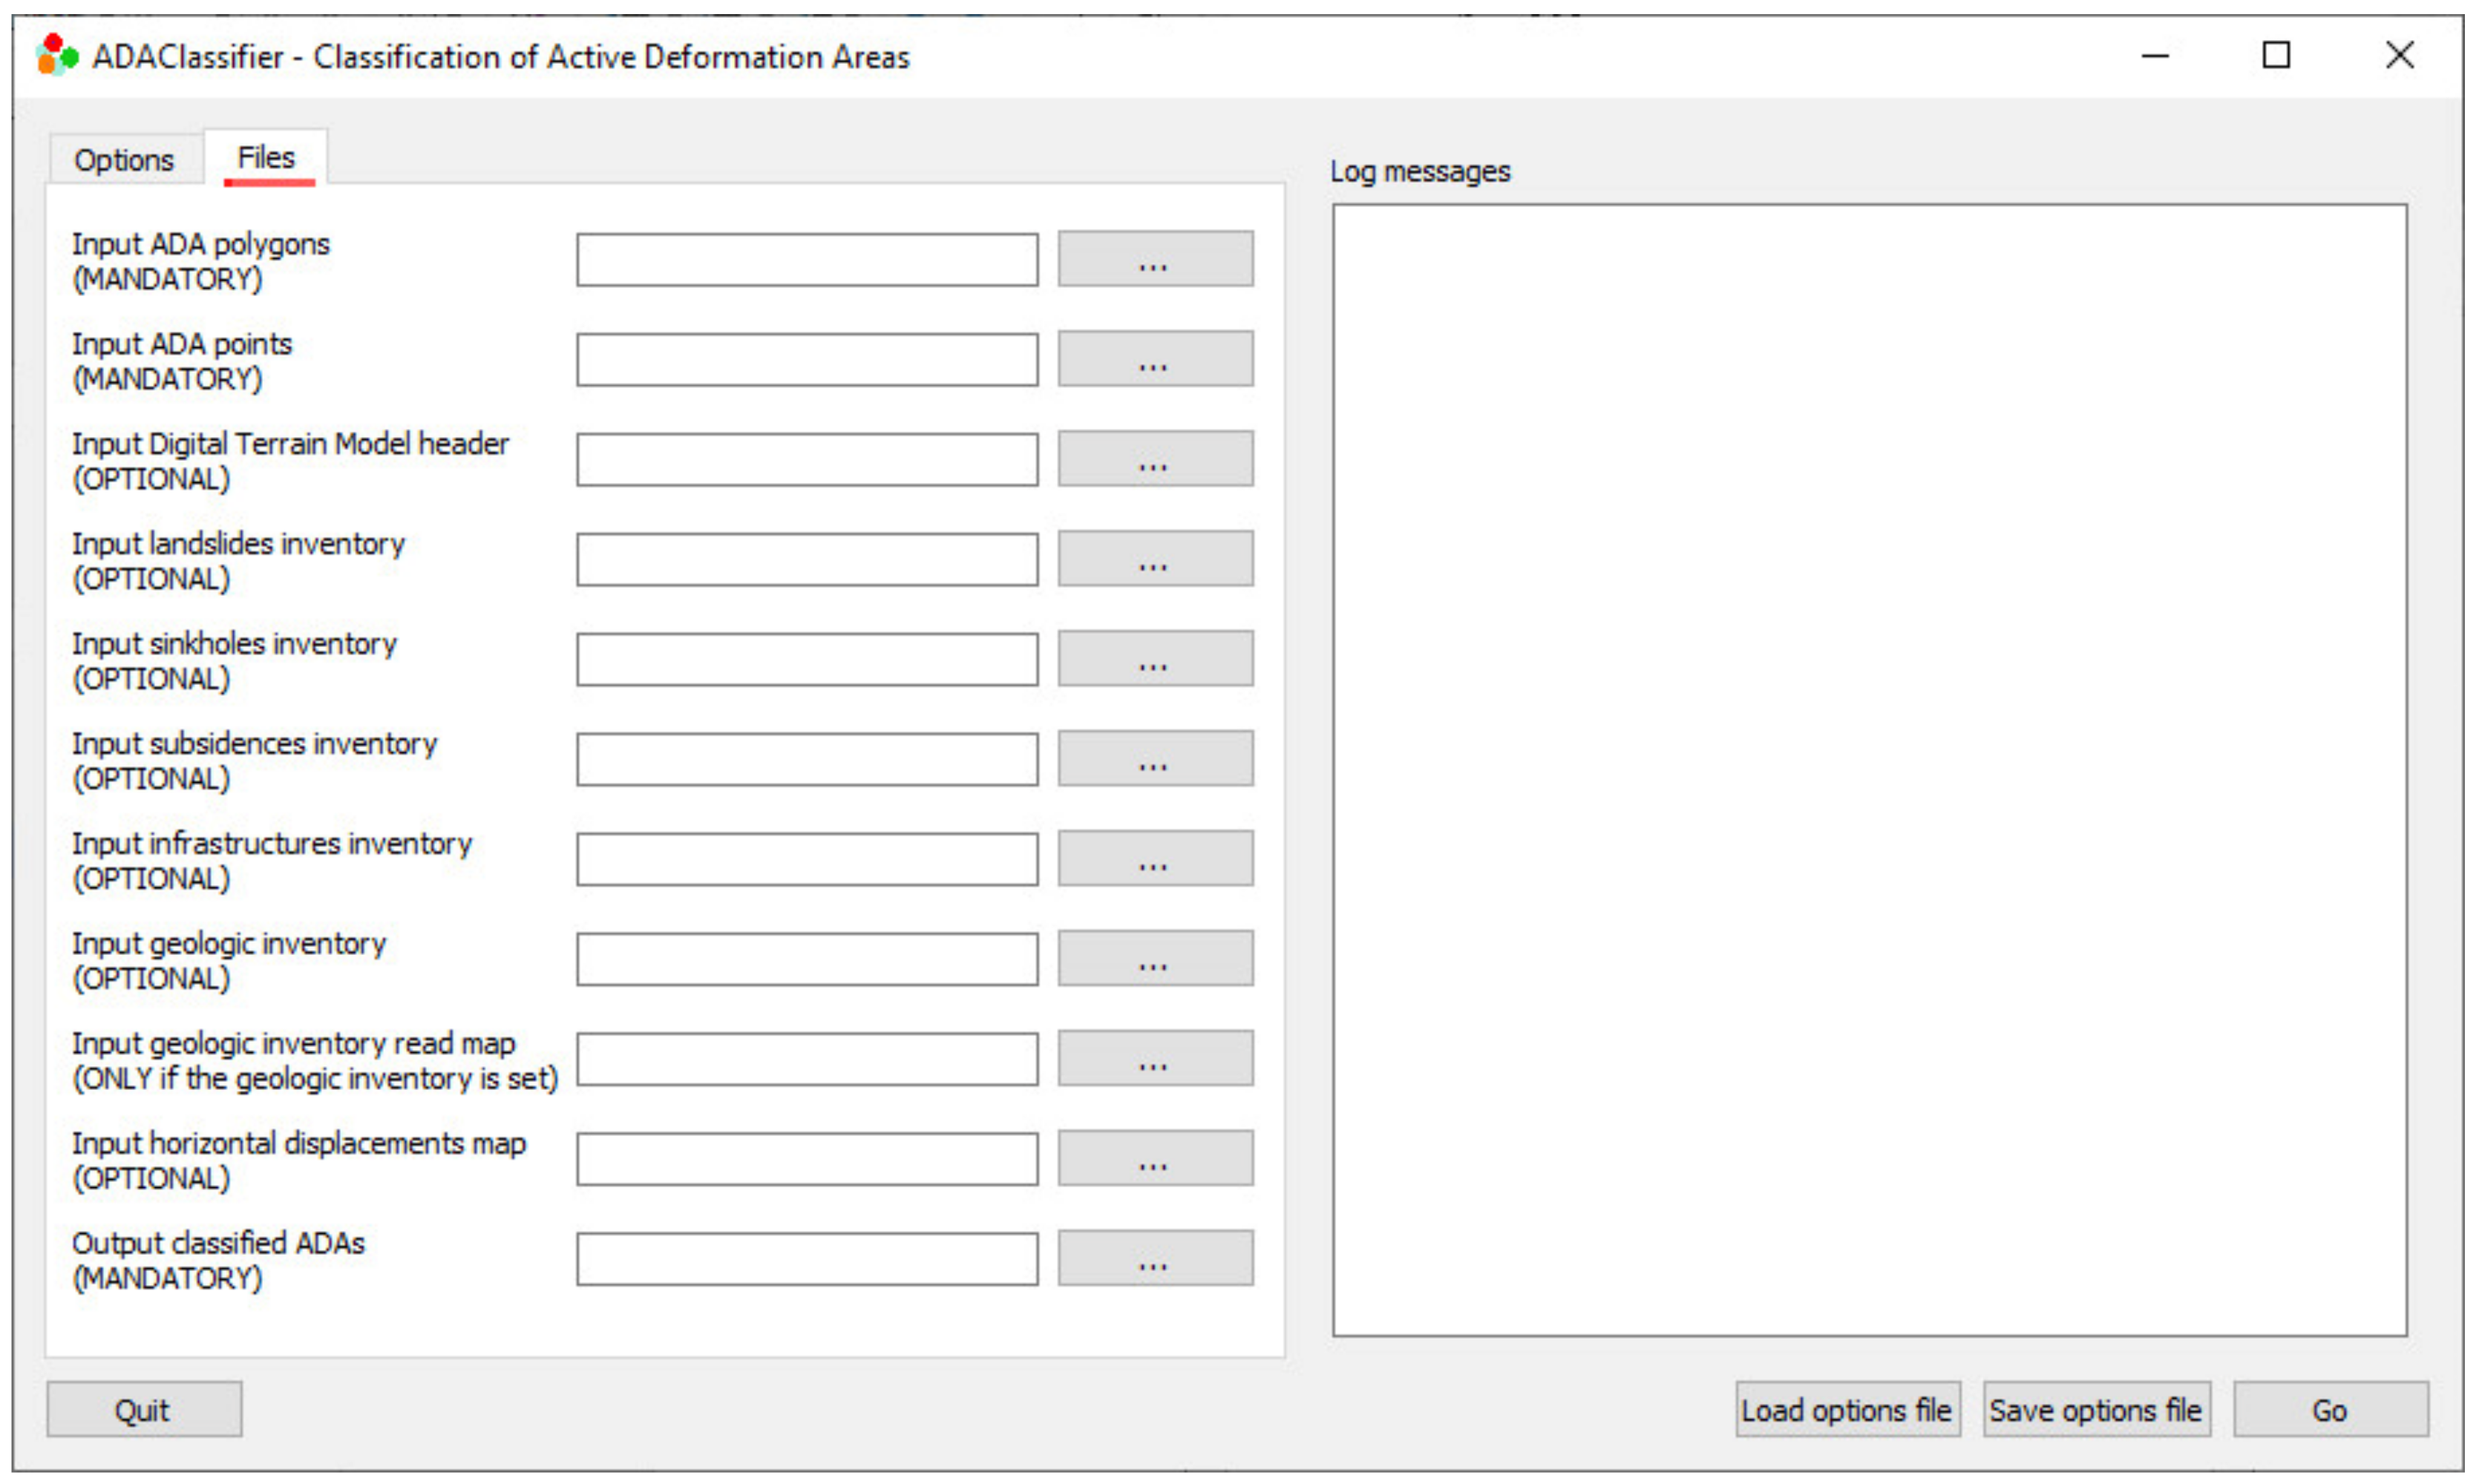The image size is (2479, 1484).
Task: Browse for subsidences inventory file
Action: click(1154, 759)
